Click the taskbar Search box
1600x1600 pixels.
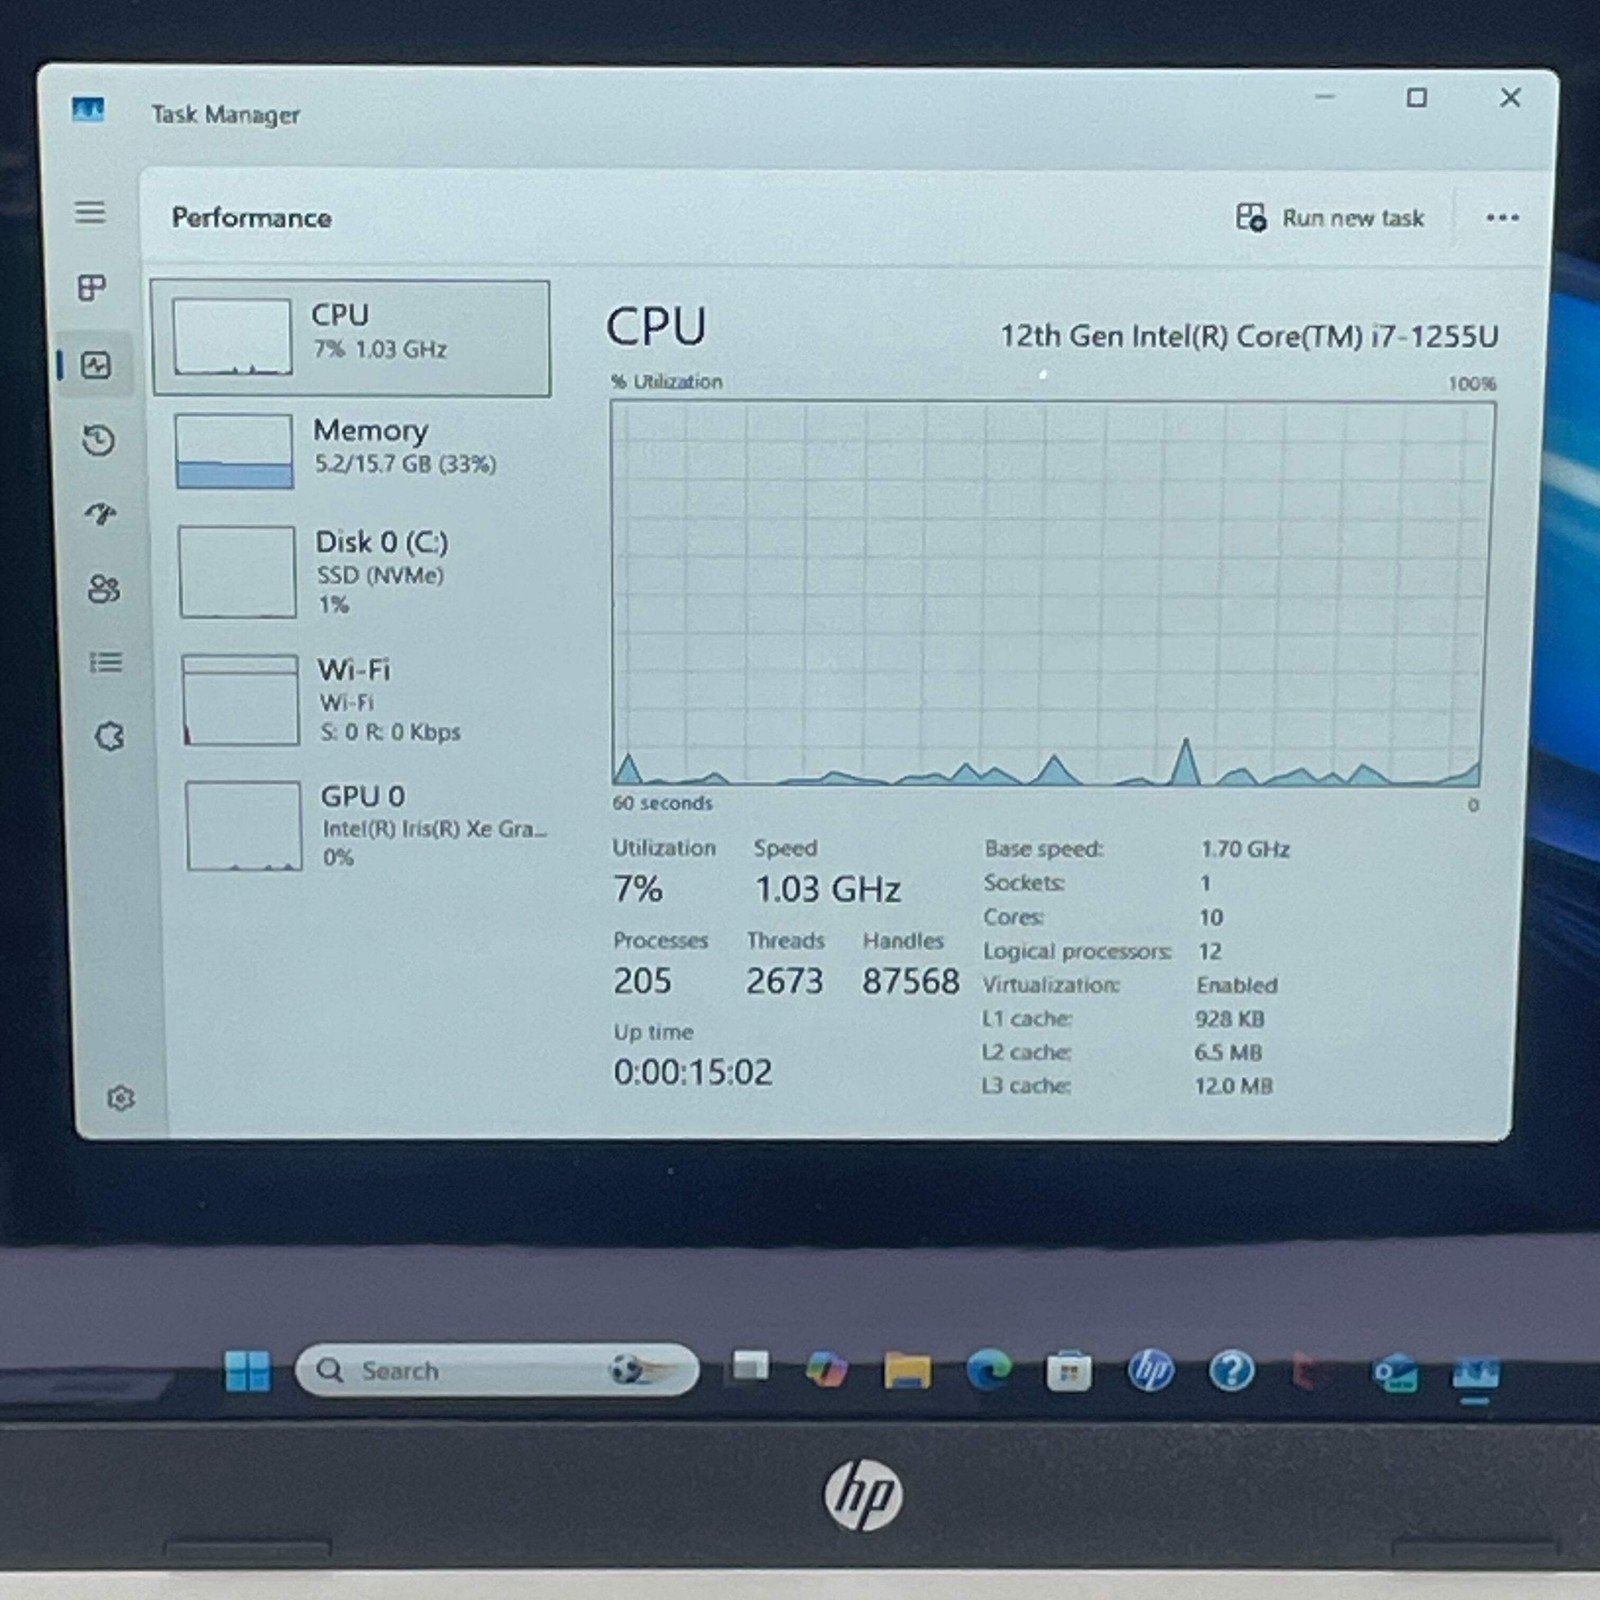click(x=497, y=1370)
